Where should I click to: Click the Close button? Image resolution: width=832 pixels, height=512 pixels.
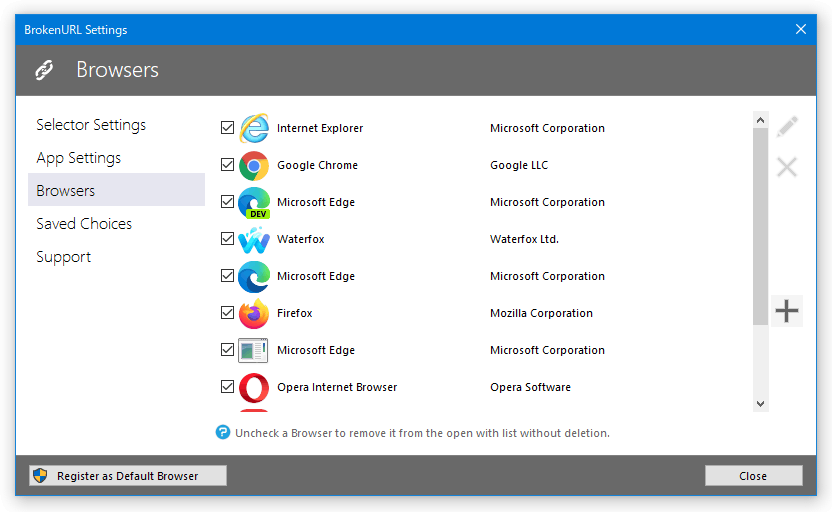point(753,475)
